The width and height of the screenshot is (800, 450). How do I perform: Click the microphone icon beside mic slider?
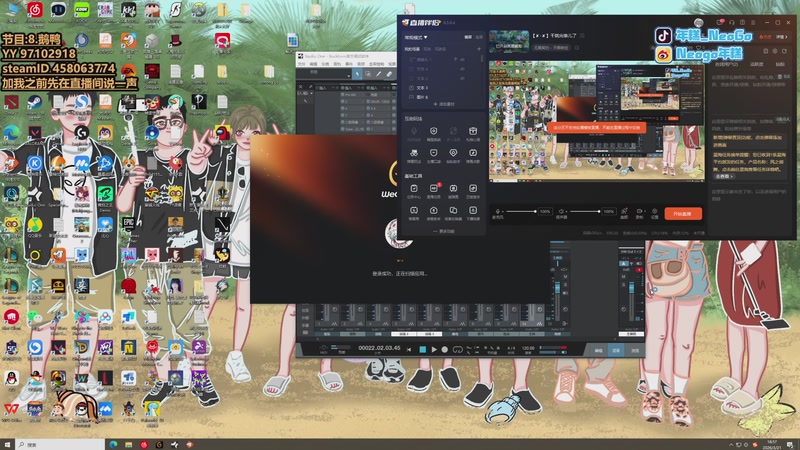click(498, 211)
